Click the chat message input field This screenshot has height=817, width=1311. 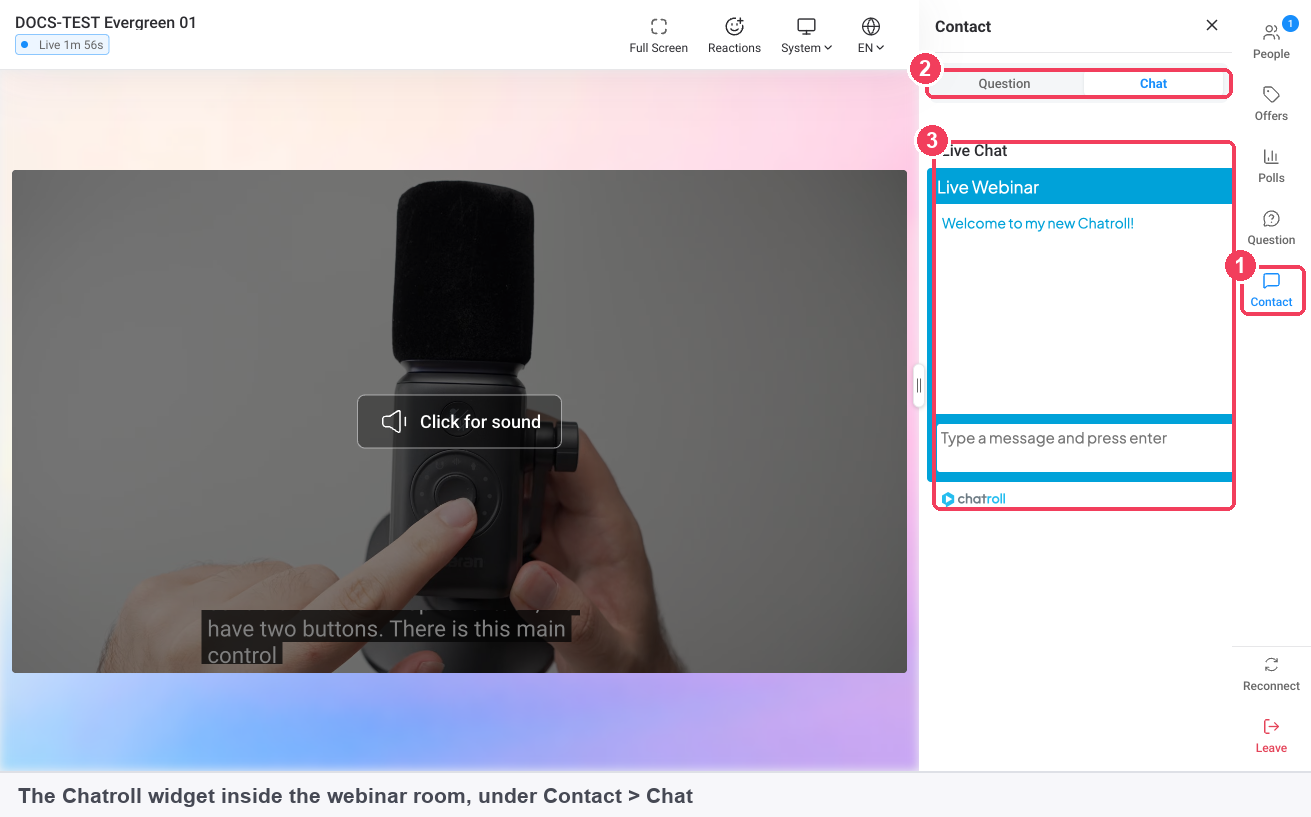[x=1083, y=447]
